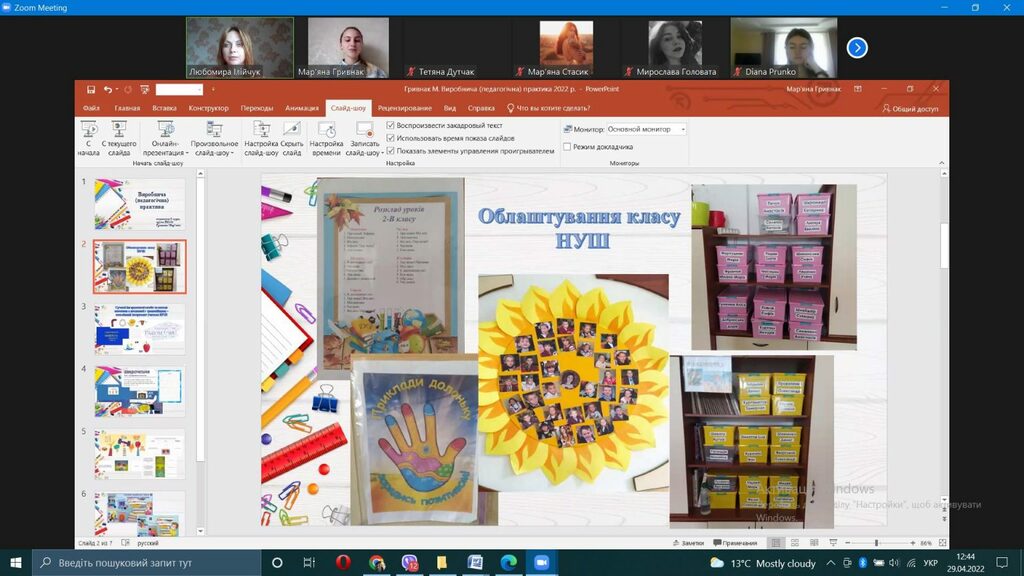Click the Общий доступ share button

click(910, 108)
